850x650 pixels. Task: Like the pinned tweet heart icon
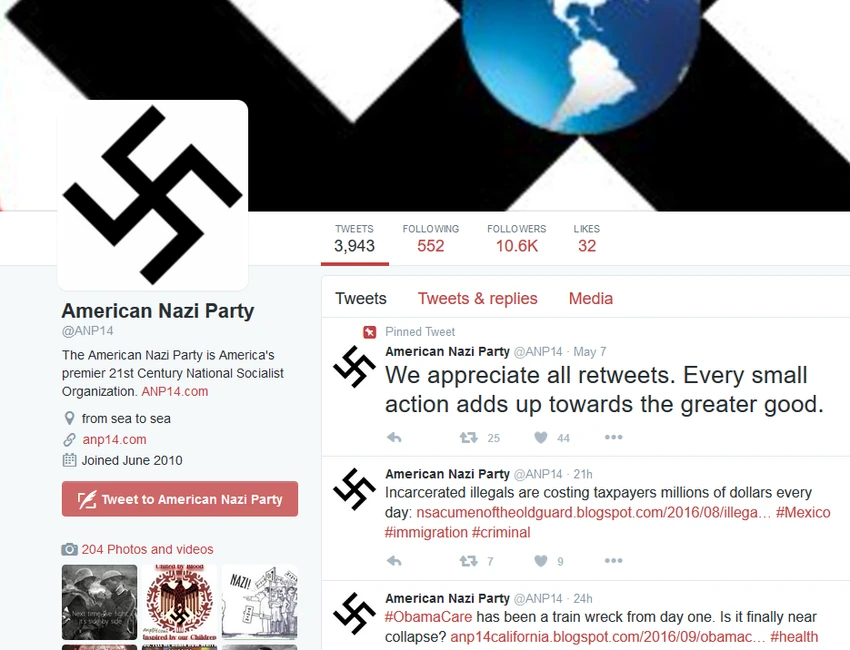coord(540,437)
